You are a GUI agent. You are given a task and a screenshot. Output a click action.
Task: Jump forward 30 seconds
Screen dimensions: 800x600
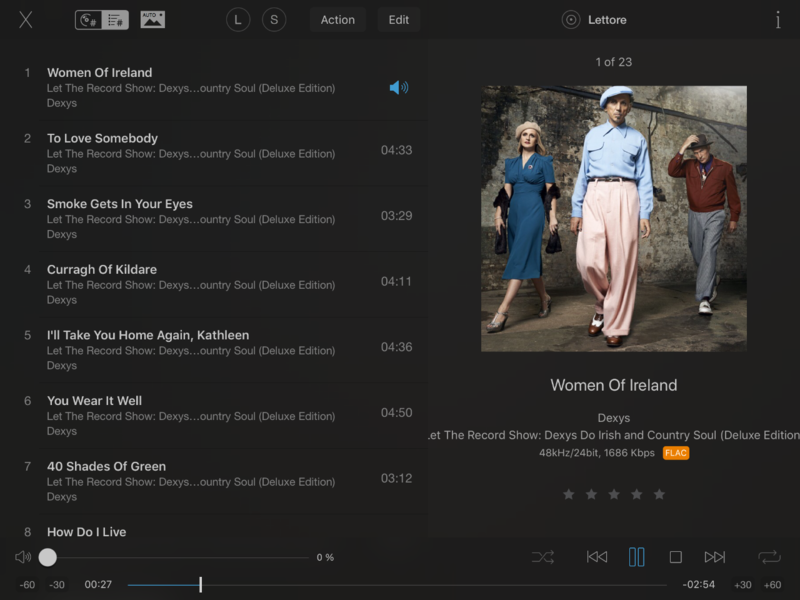(742, 585)
